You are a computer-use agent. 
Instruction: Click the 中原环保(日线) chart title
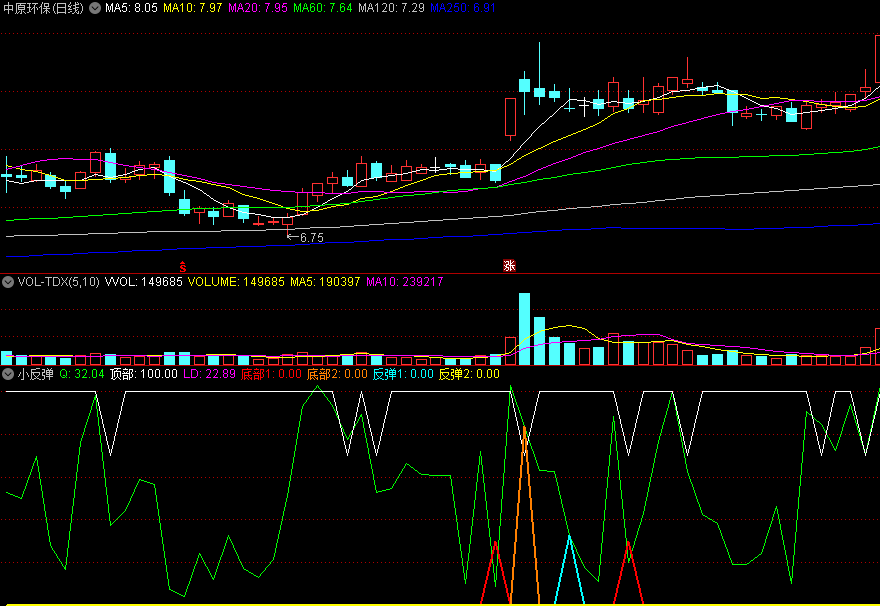pos(43,8)
